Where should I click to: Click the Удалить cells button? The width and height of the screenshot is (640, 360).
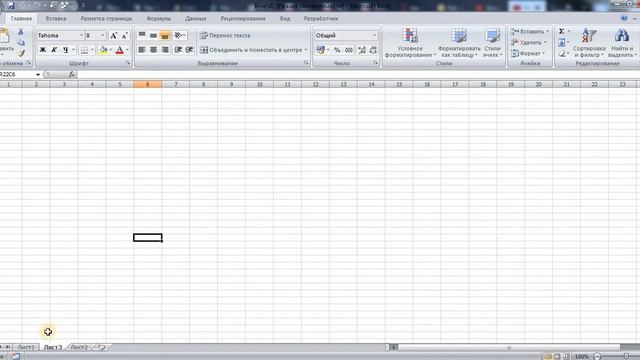528,42
